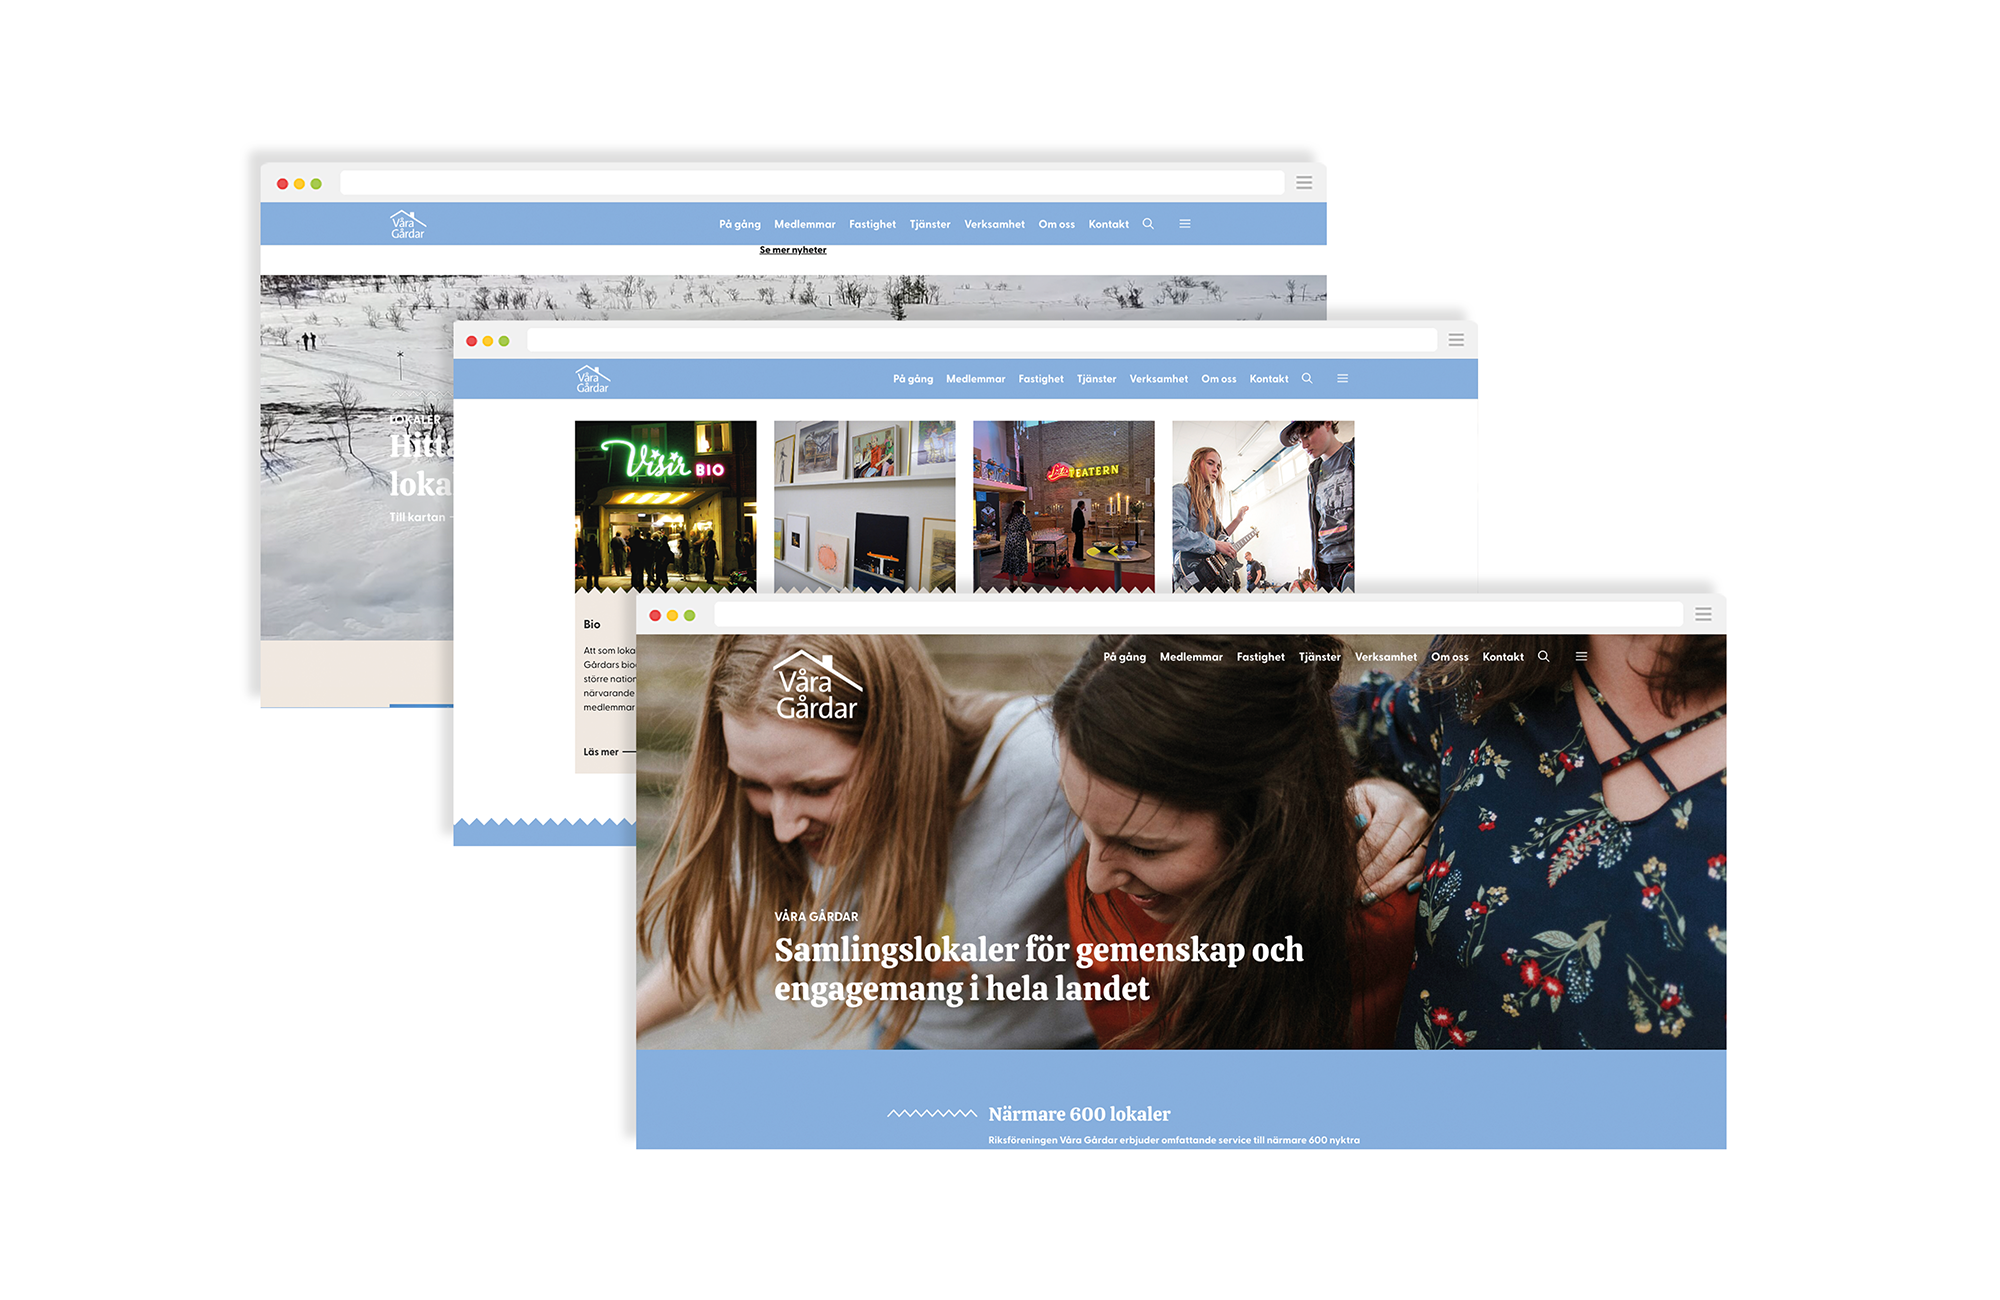This screenshot has height=1300, width=2000.
Task: Minimize front browser window yellow dot
Action: click(672, 615)
